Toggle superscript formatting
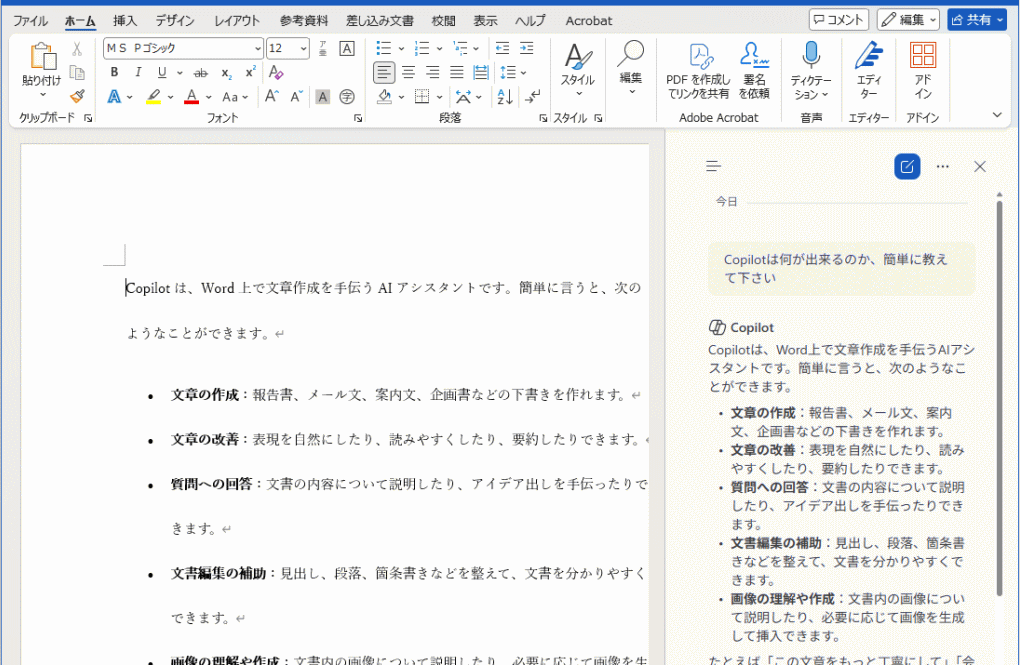The width and height of the screenshot is (1020, 665). (x=250, y=72)
